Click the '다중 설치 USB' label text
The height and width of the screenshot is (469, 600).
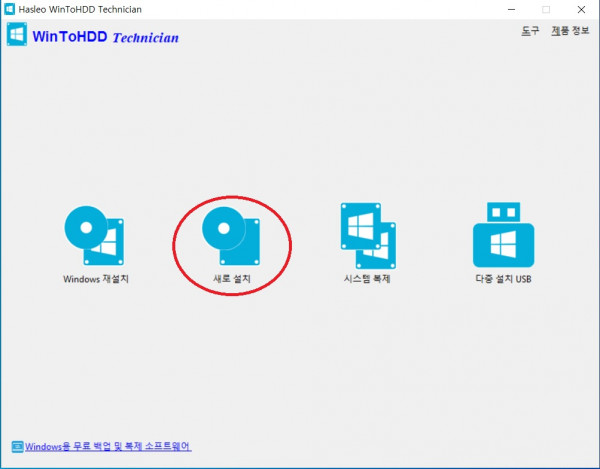click(x=503, y=279)
